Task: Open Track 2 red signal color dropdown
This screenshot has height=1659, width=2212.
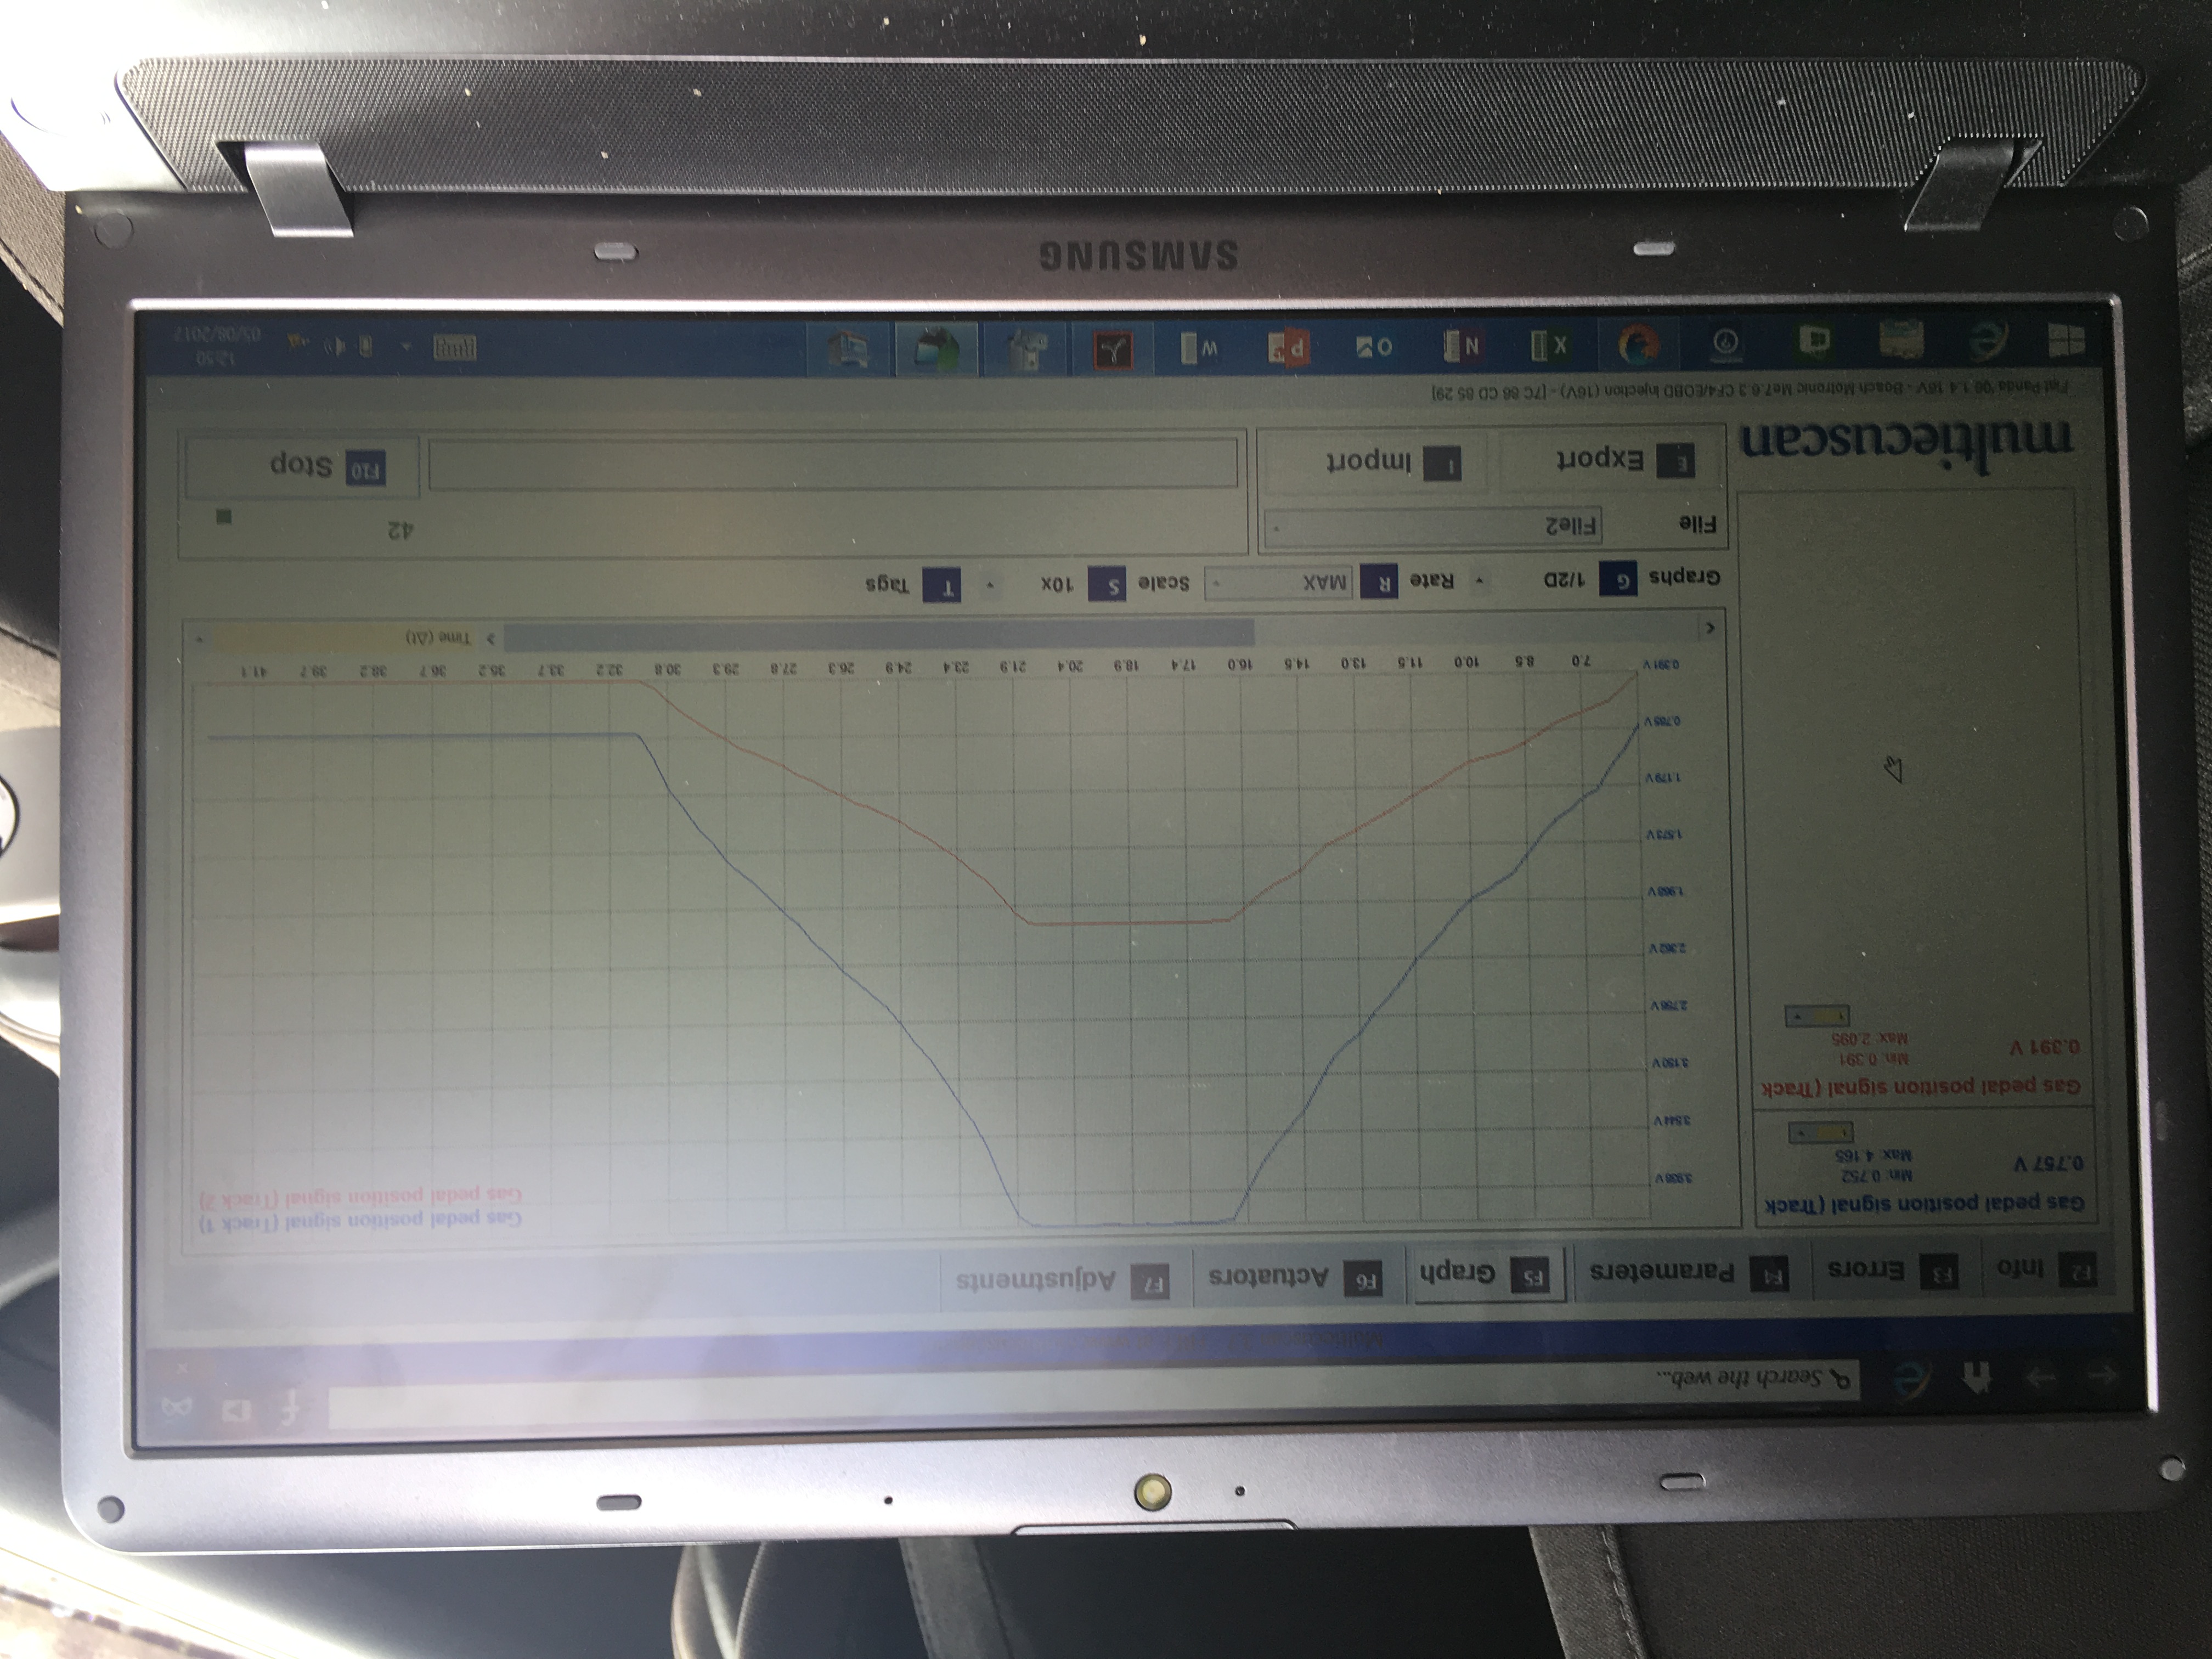Action: [x=1817, y=1017]
